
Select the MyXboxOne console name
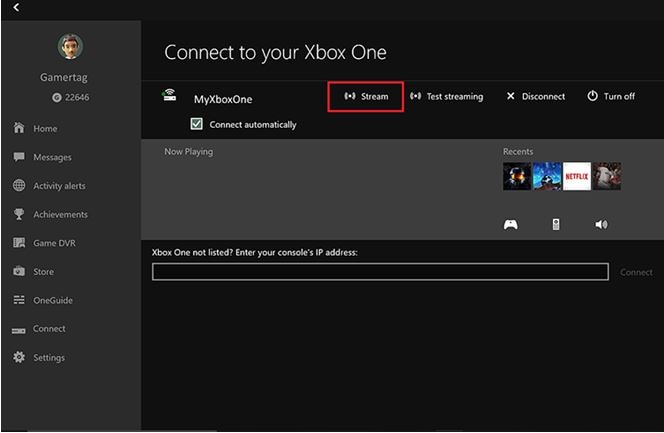point(223,99)
